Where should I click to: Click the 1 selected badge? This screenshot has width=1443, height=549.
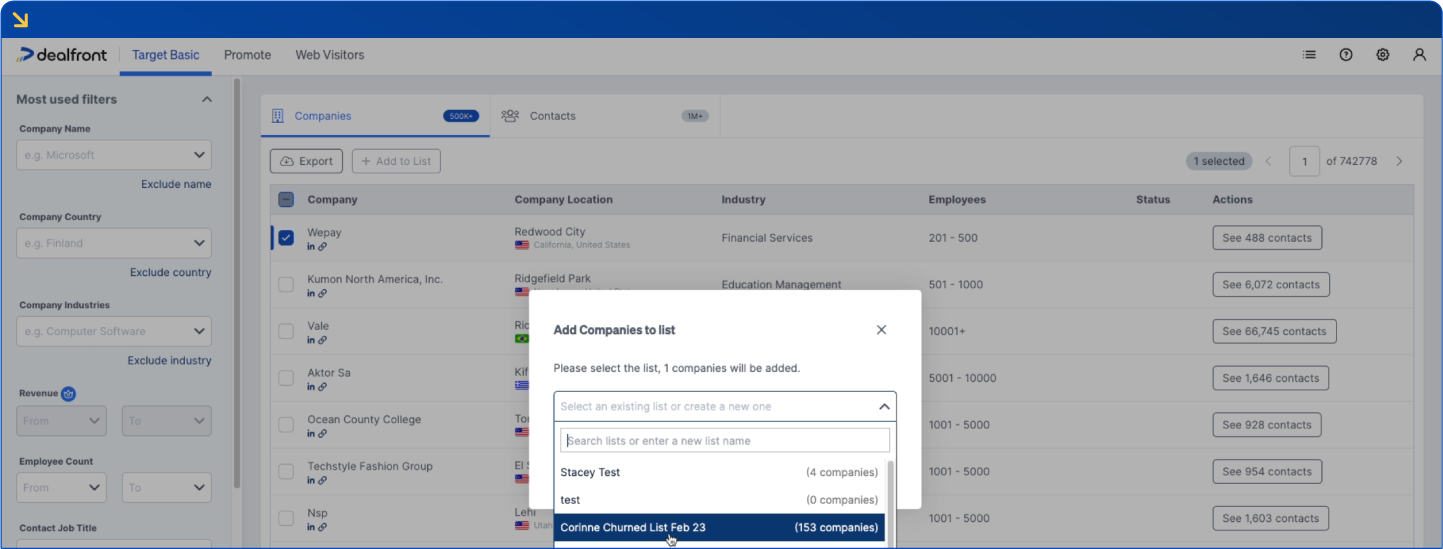point(1219,161)
